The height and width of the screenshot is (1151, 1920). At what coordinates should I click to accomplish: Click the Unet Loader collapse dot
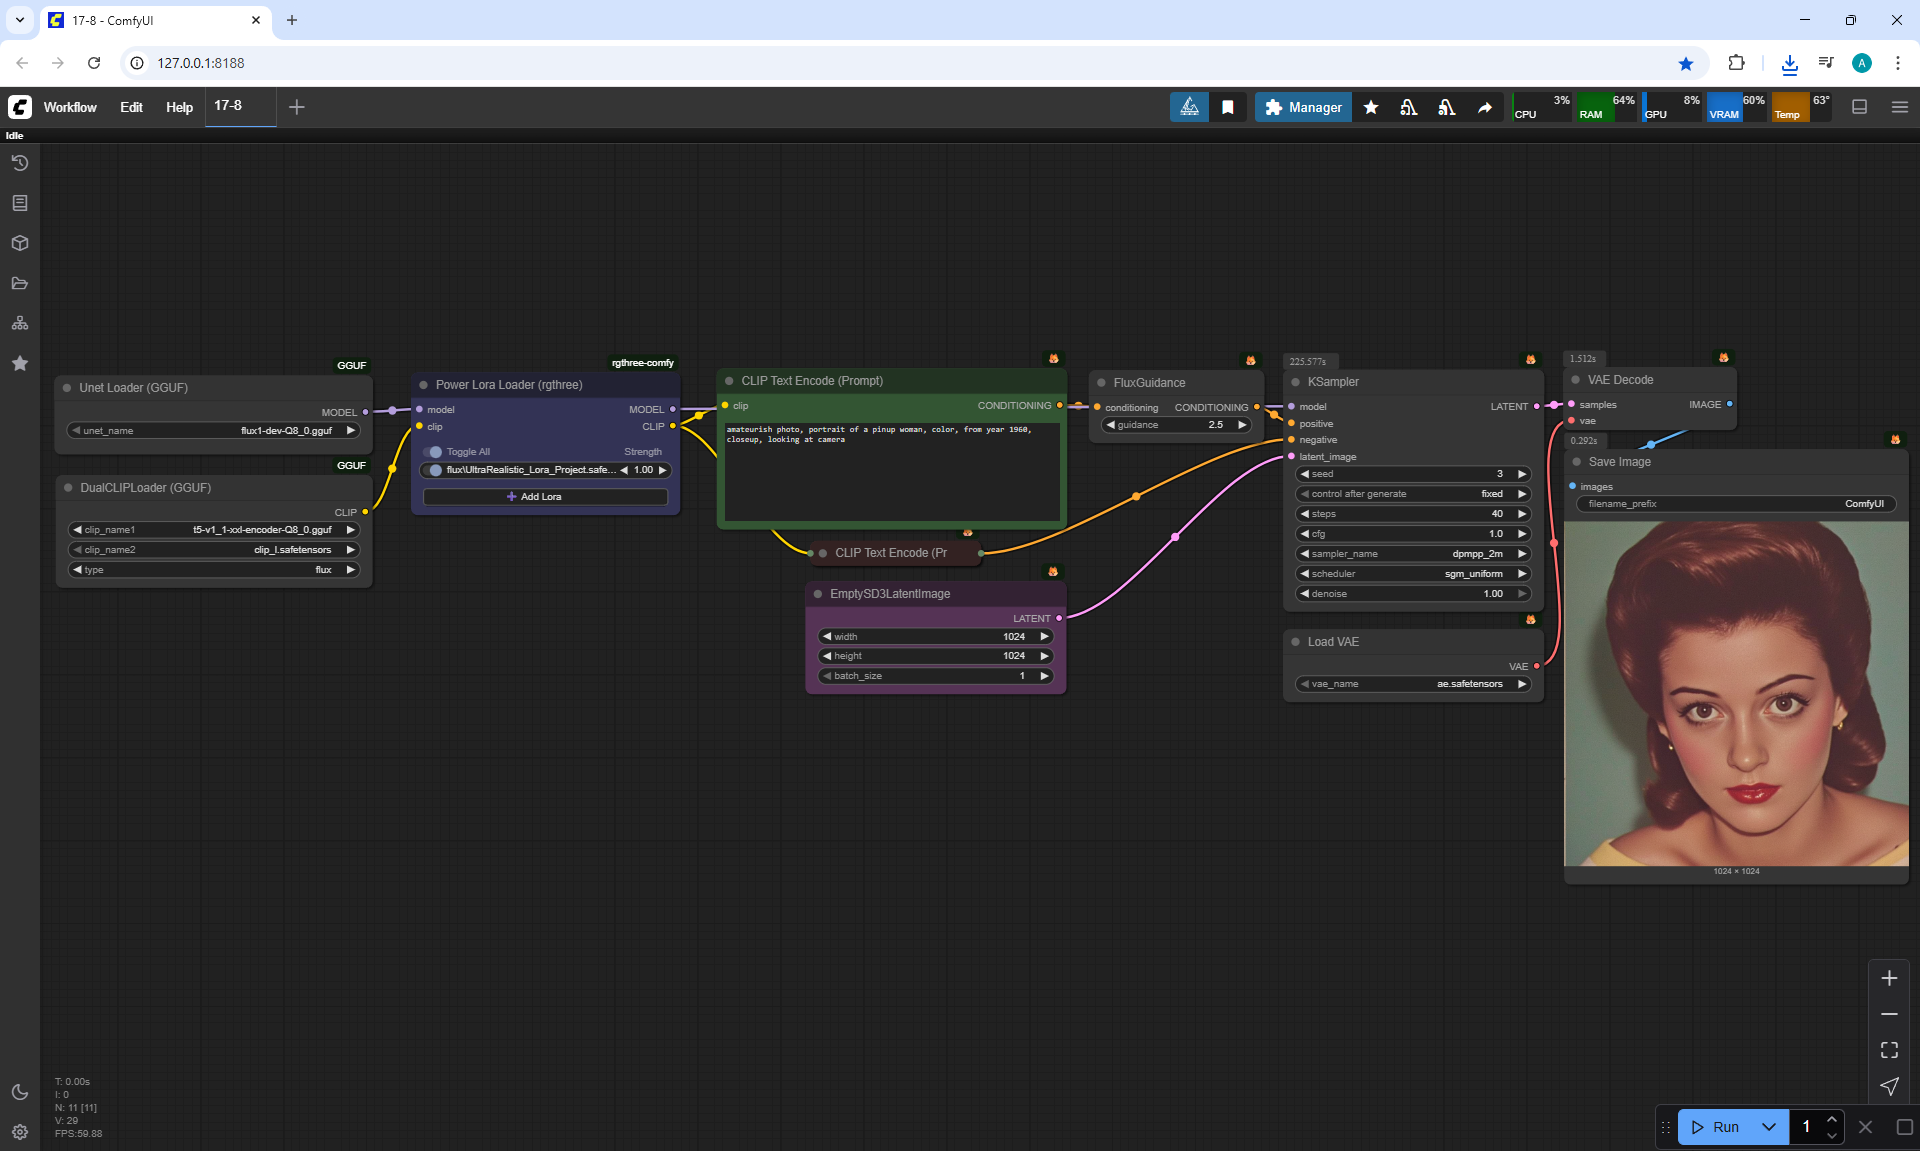coord(67,388)
